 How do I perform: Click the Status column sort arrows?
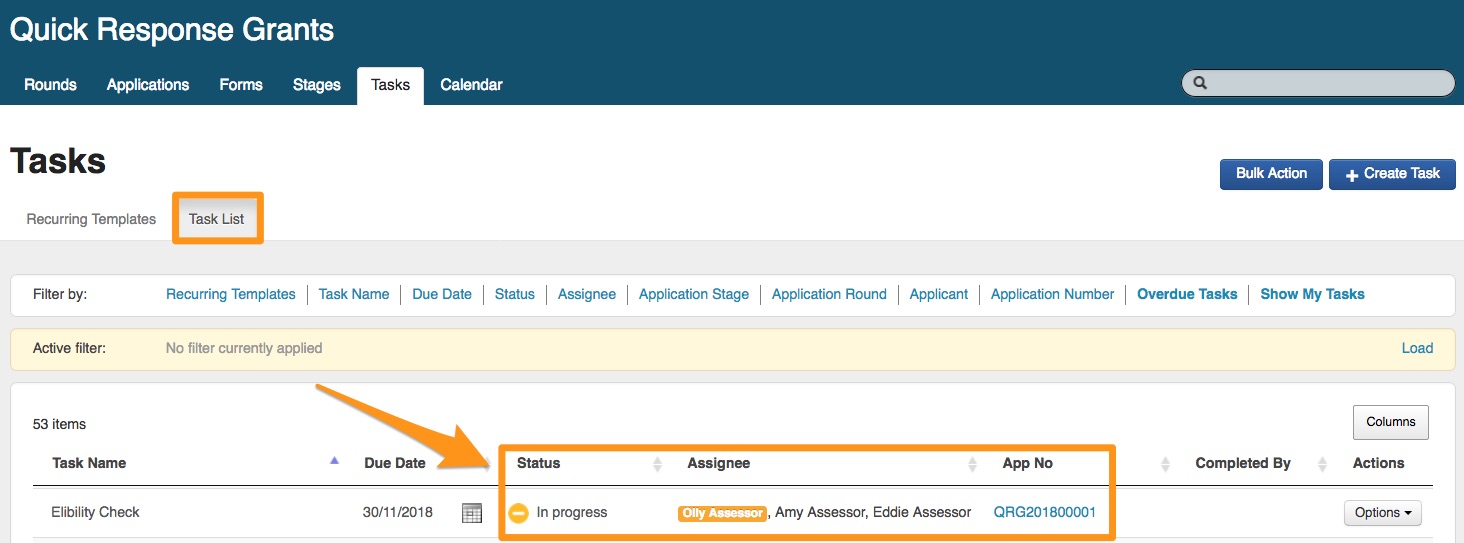click(657, 464)
